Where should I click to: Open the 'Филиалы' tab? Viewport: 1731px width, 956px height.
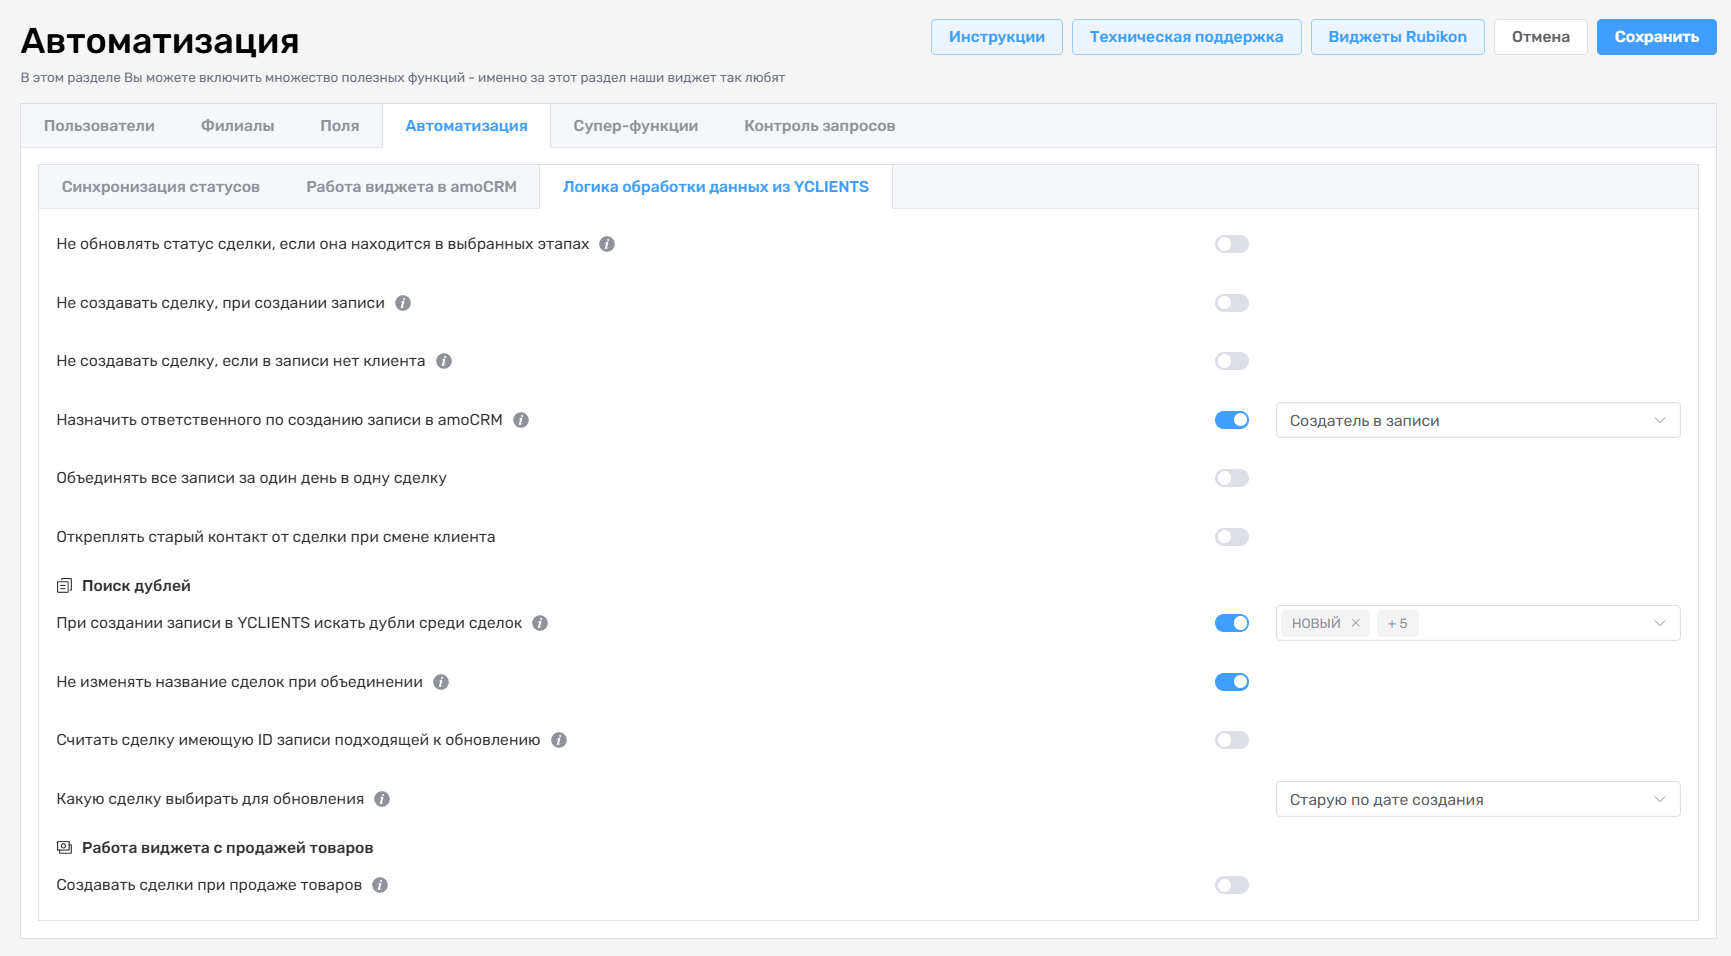237,126
